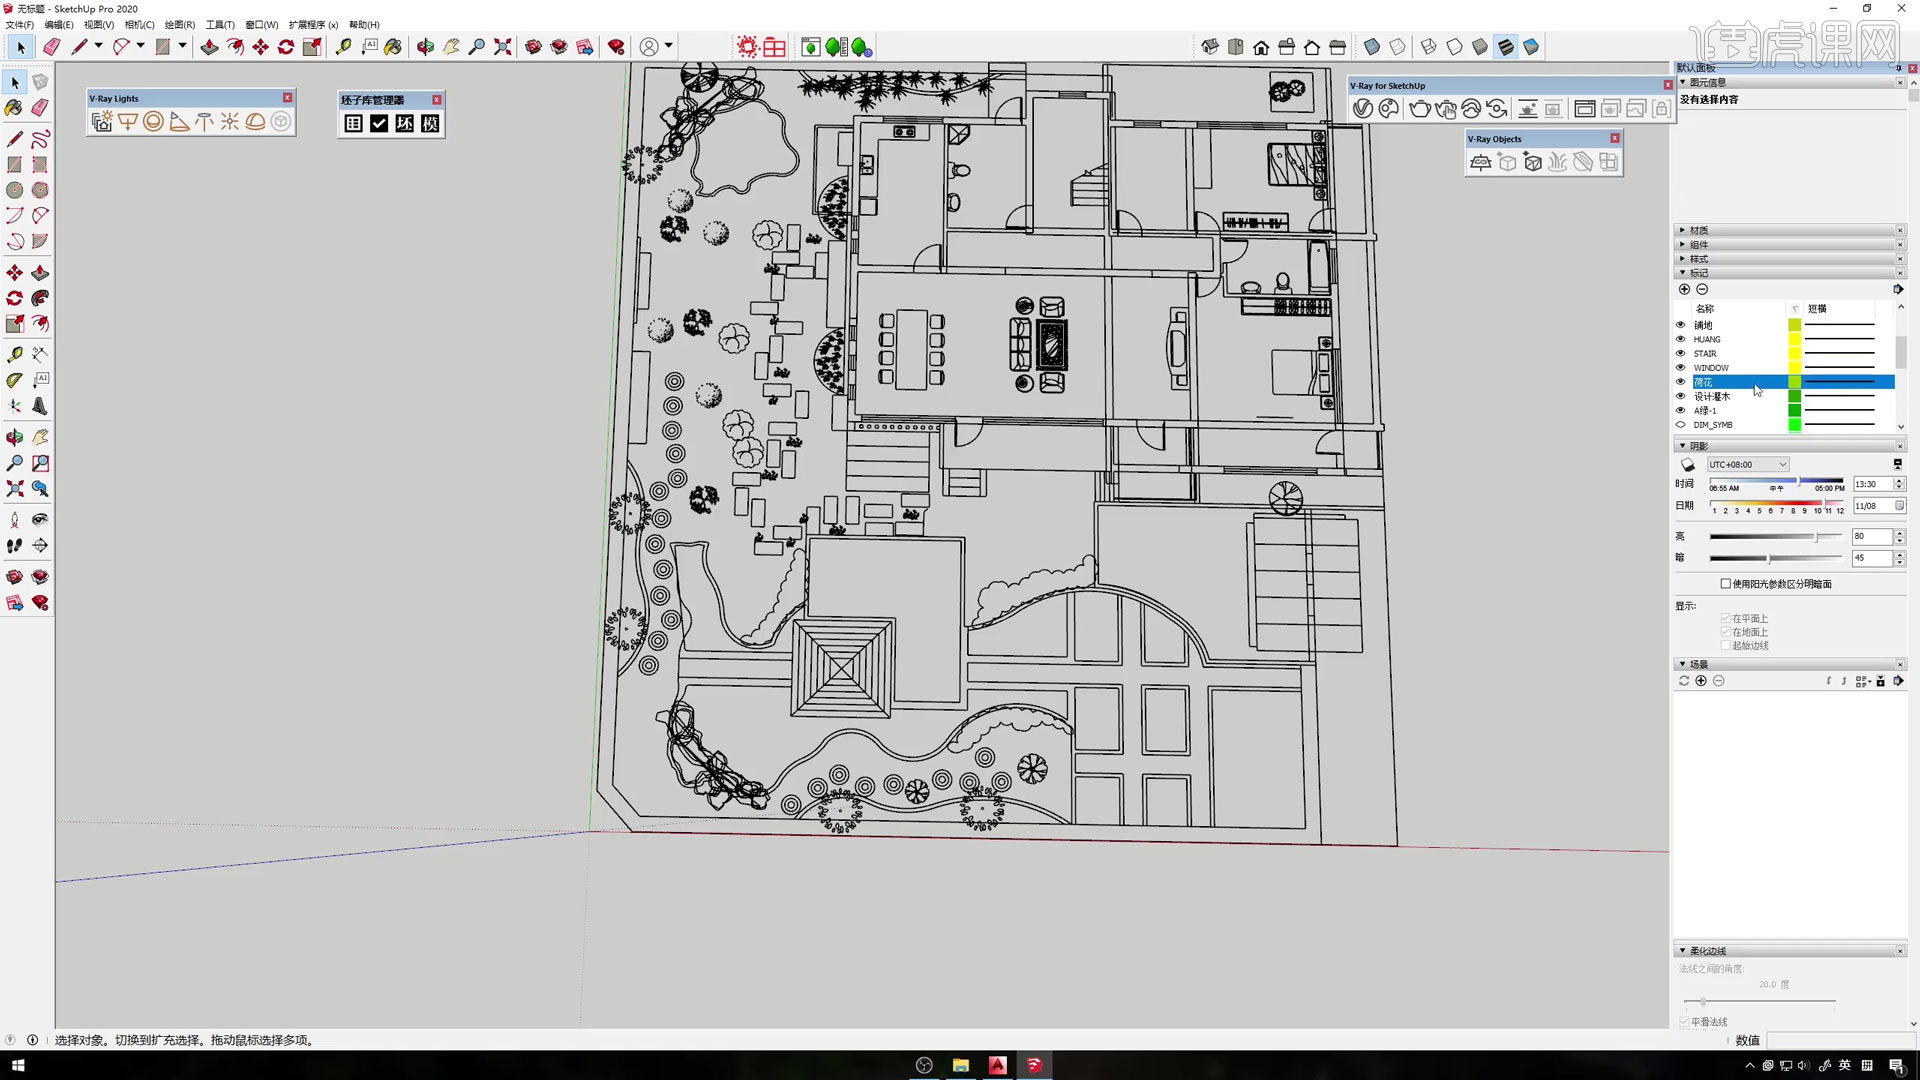Open the 编辑(E) menu
This screenshot has height=1080, width=1920.
point(59,25)
